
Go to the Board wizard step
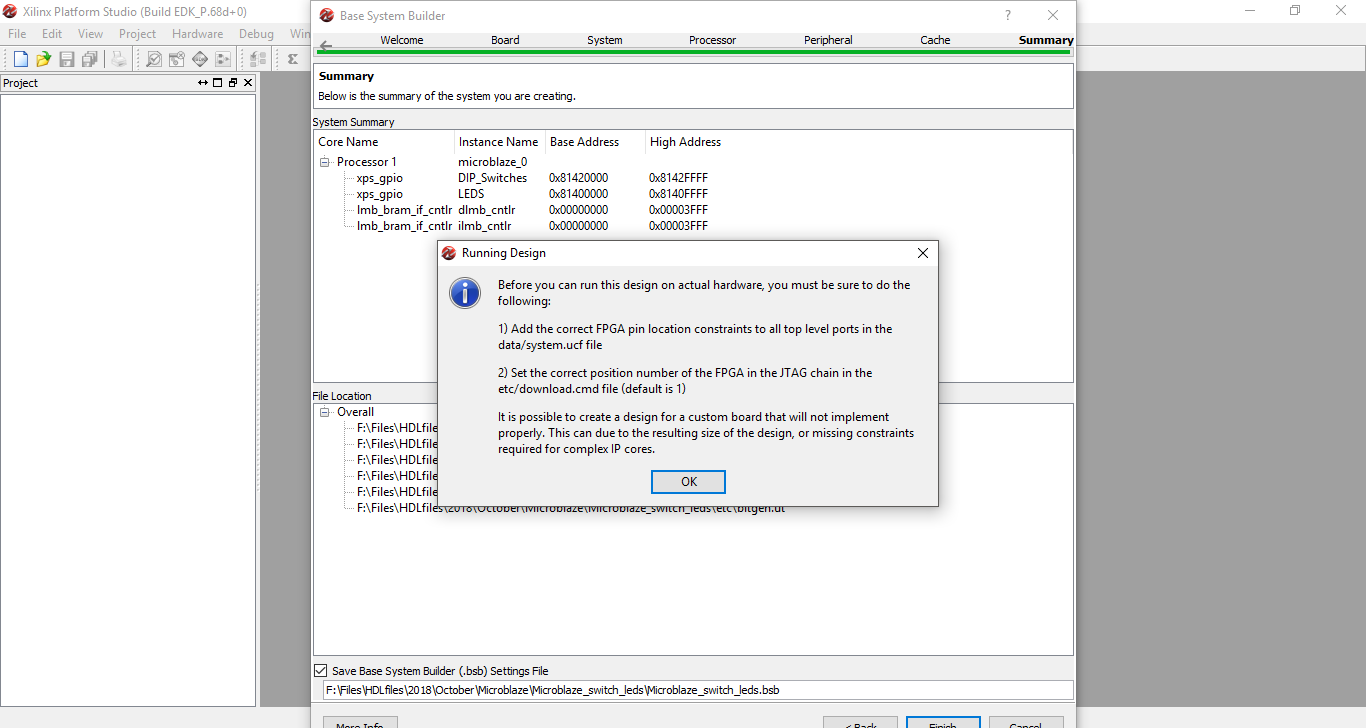tap(505, 40)
